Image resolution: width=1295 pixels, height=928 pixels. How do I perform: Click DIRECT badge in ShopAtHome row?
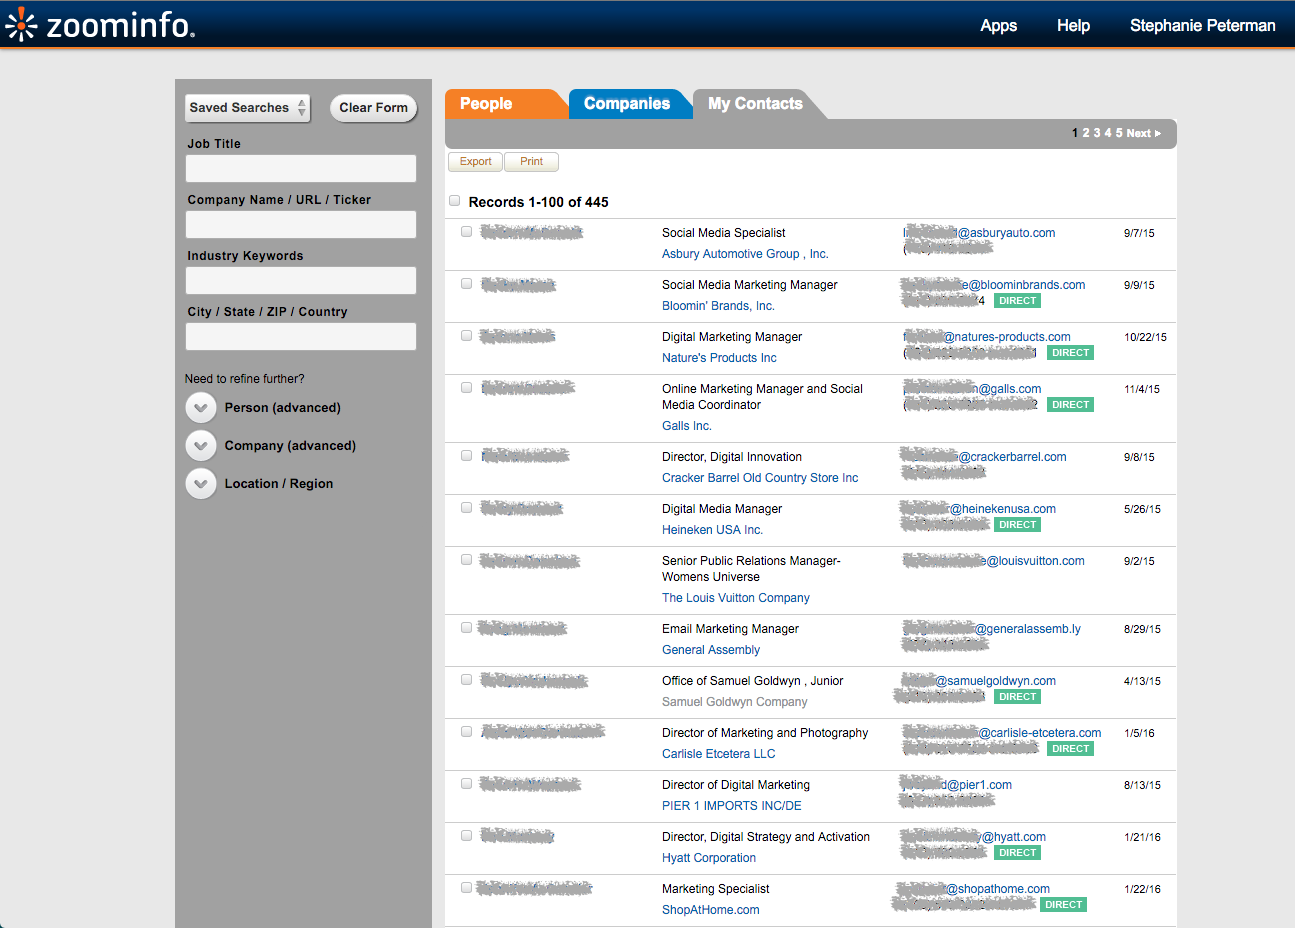1063,905
